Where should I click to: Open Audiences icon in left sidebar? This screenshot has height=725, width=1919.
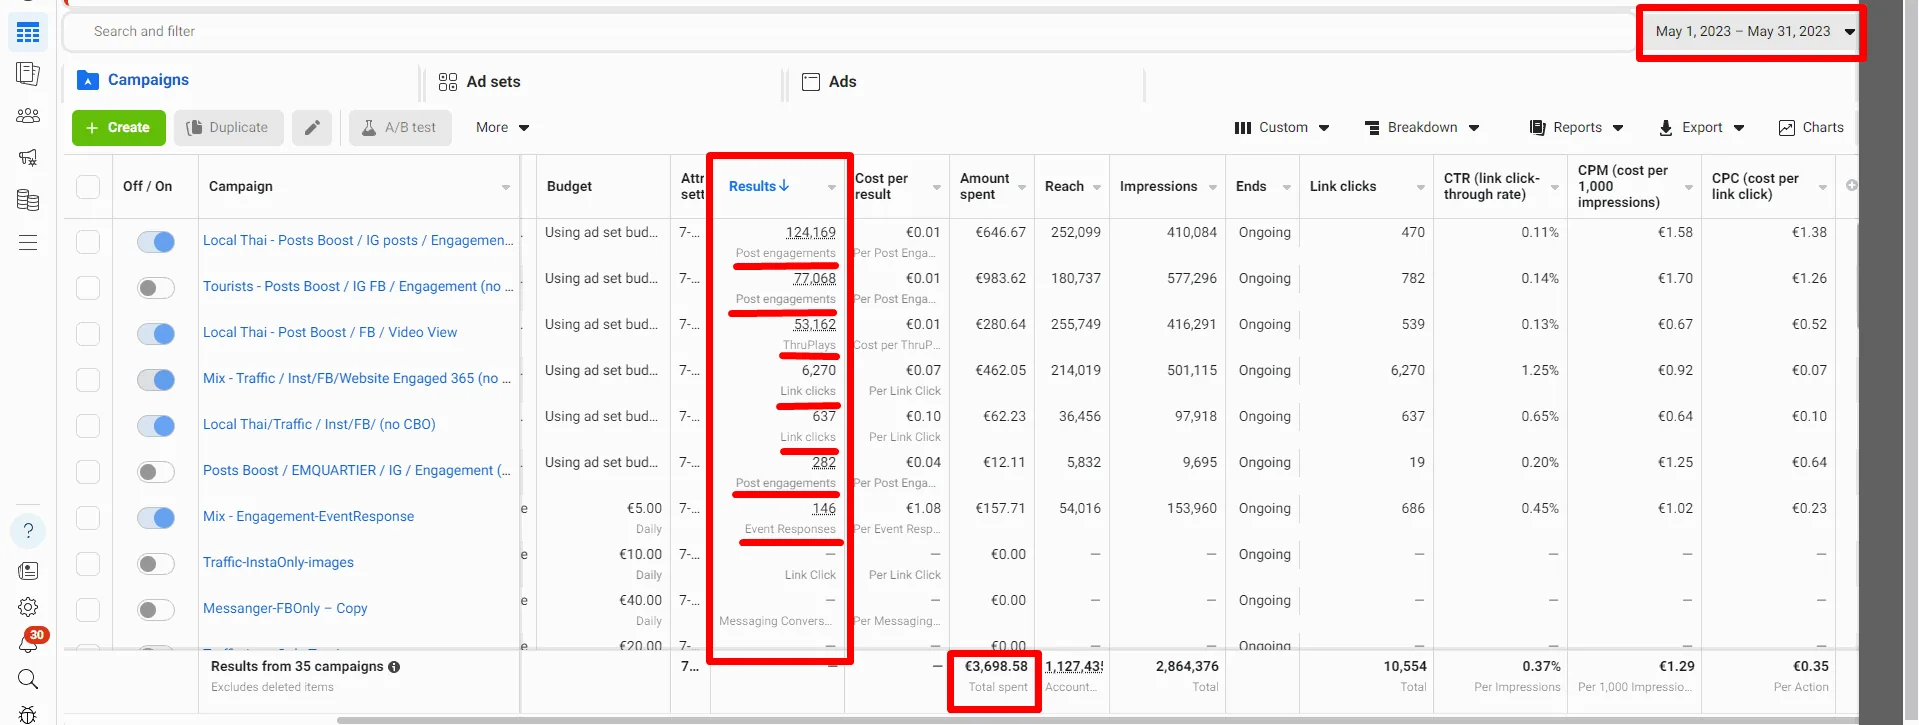click(28, 116)
